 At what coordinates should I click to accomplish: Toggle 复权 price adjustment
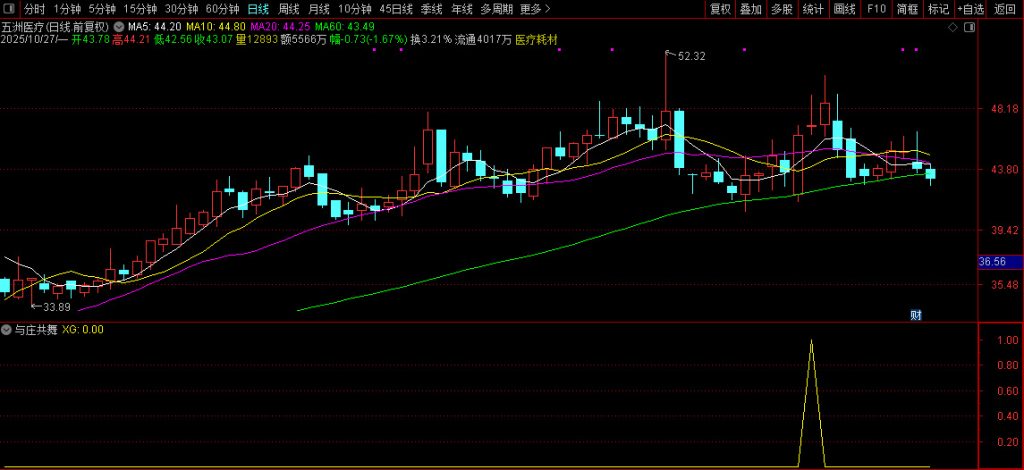(x=719, y=9)
